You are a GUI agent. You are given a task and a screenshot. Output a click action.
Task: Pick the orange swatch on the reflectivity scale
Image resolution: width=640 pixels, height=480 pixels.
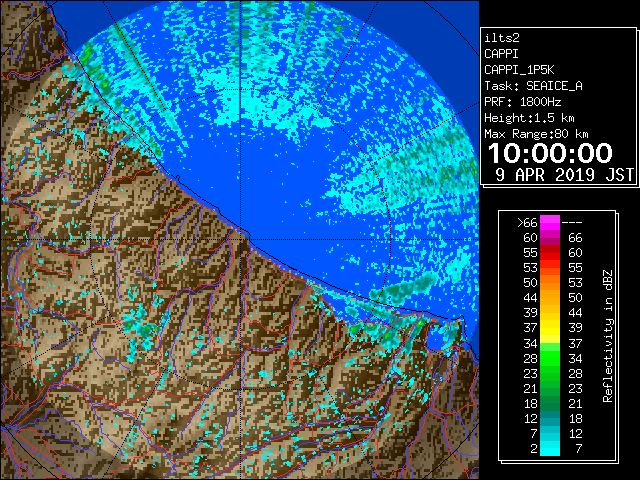550,291
